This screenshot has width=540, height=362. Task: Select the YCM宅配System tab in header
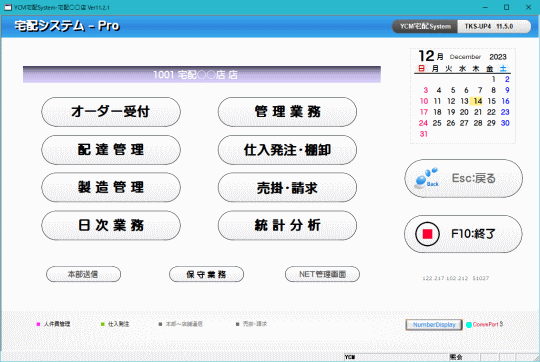[425, 26]
